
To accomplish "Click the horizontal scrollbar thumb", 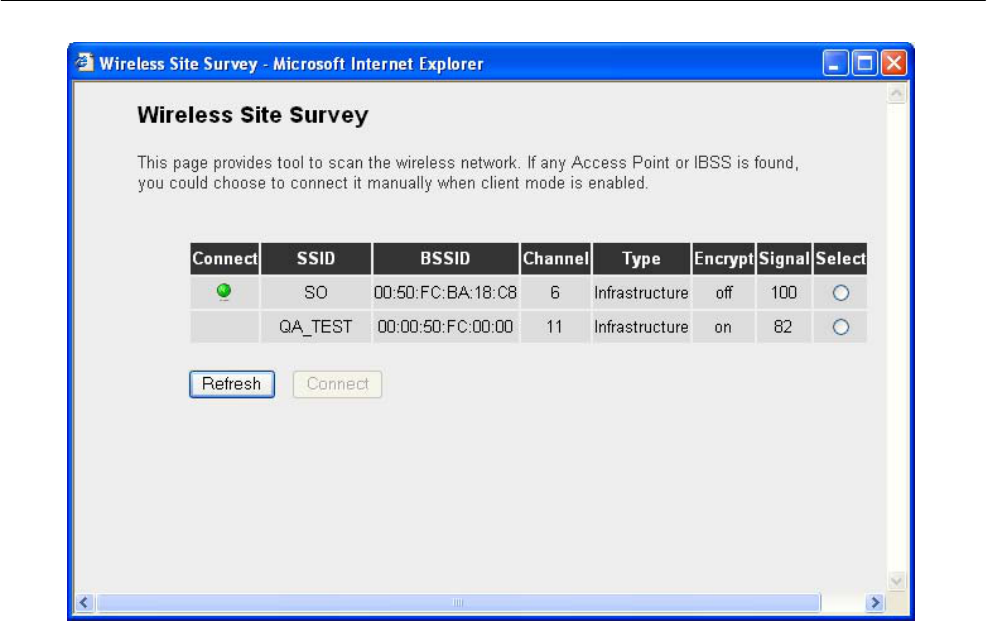I will [x=458, y=603].
